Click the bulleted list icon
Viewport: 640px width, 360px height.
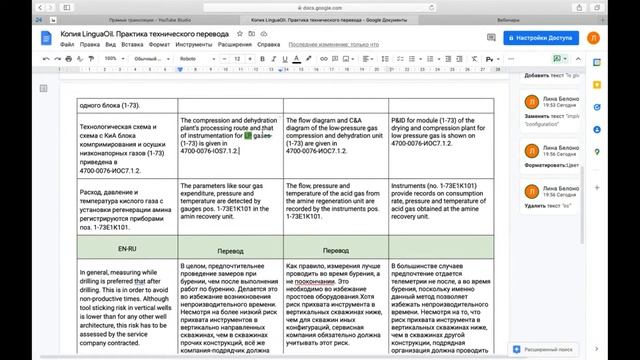click(412, 59)
